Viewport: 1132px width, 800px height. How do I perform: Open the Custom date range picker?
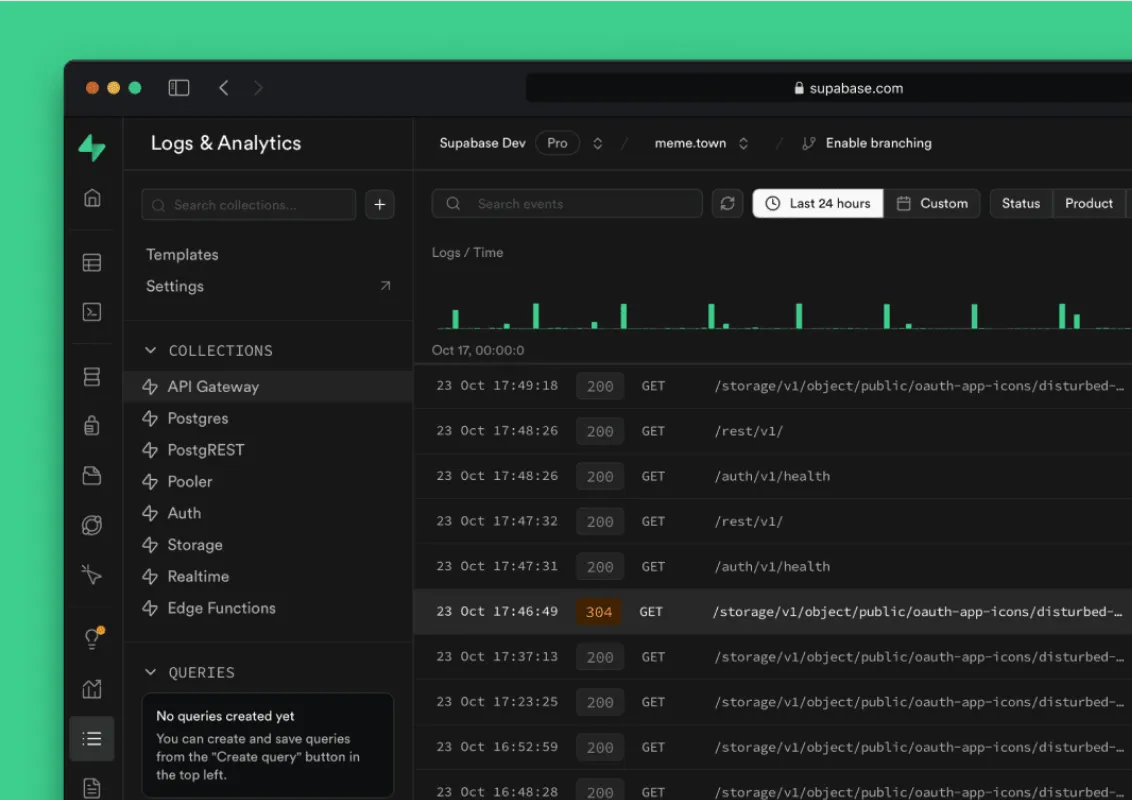[932, 204]
